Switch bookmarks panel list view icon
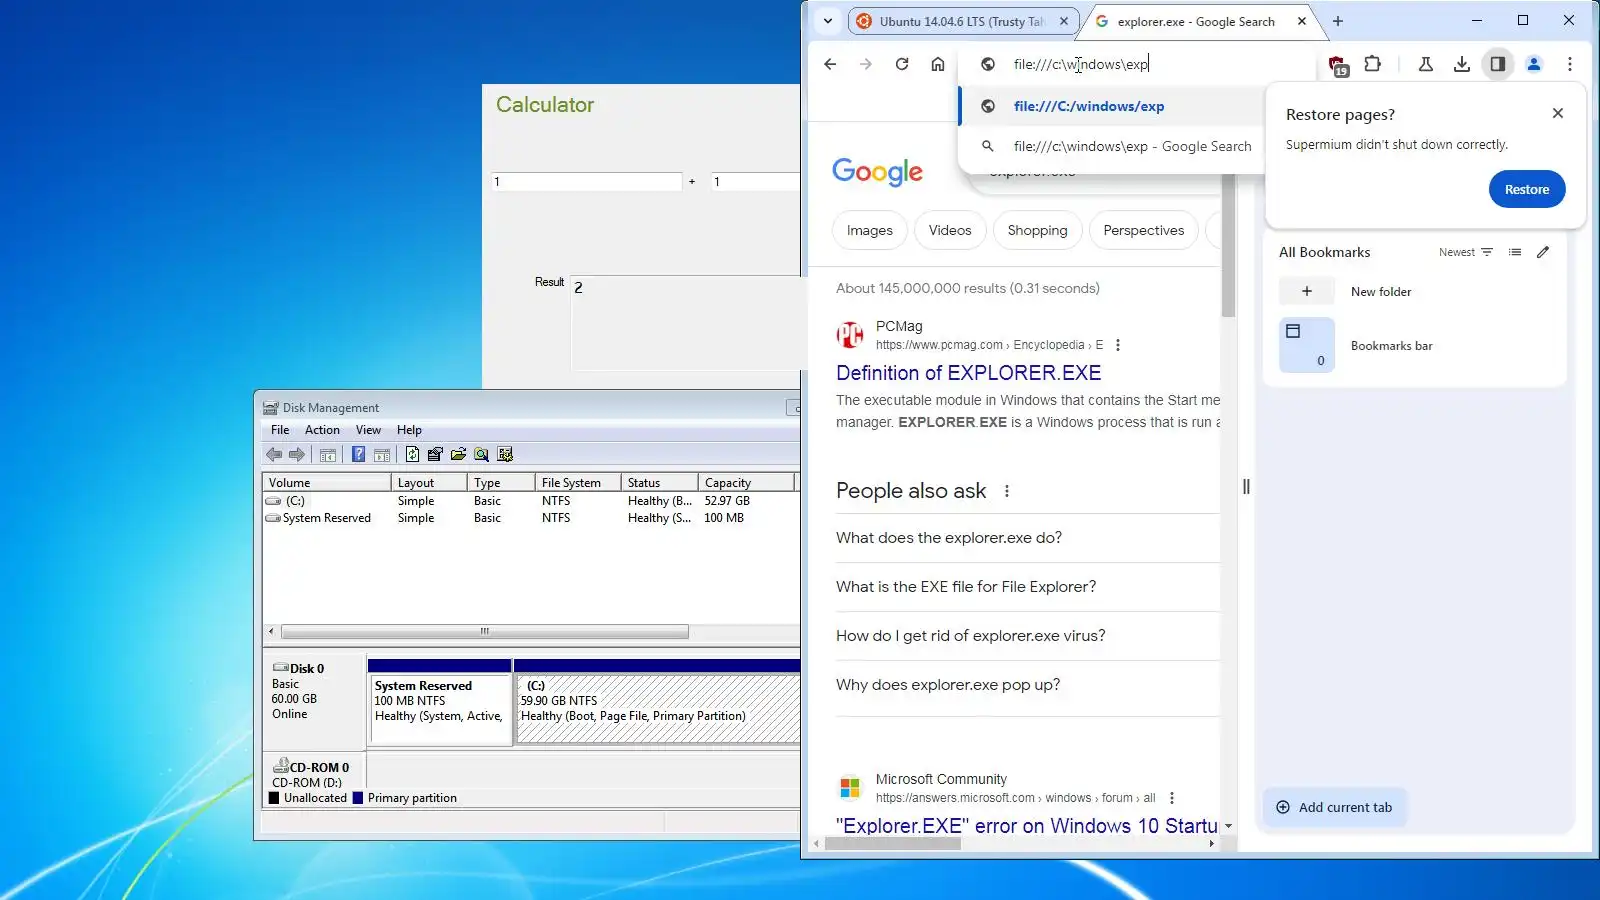The height and width of the screenshot is (900, 1600). click(x=1515, y=252)
